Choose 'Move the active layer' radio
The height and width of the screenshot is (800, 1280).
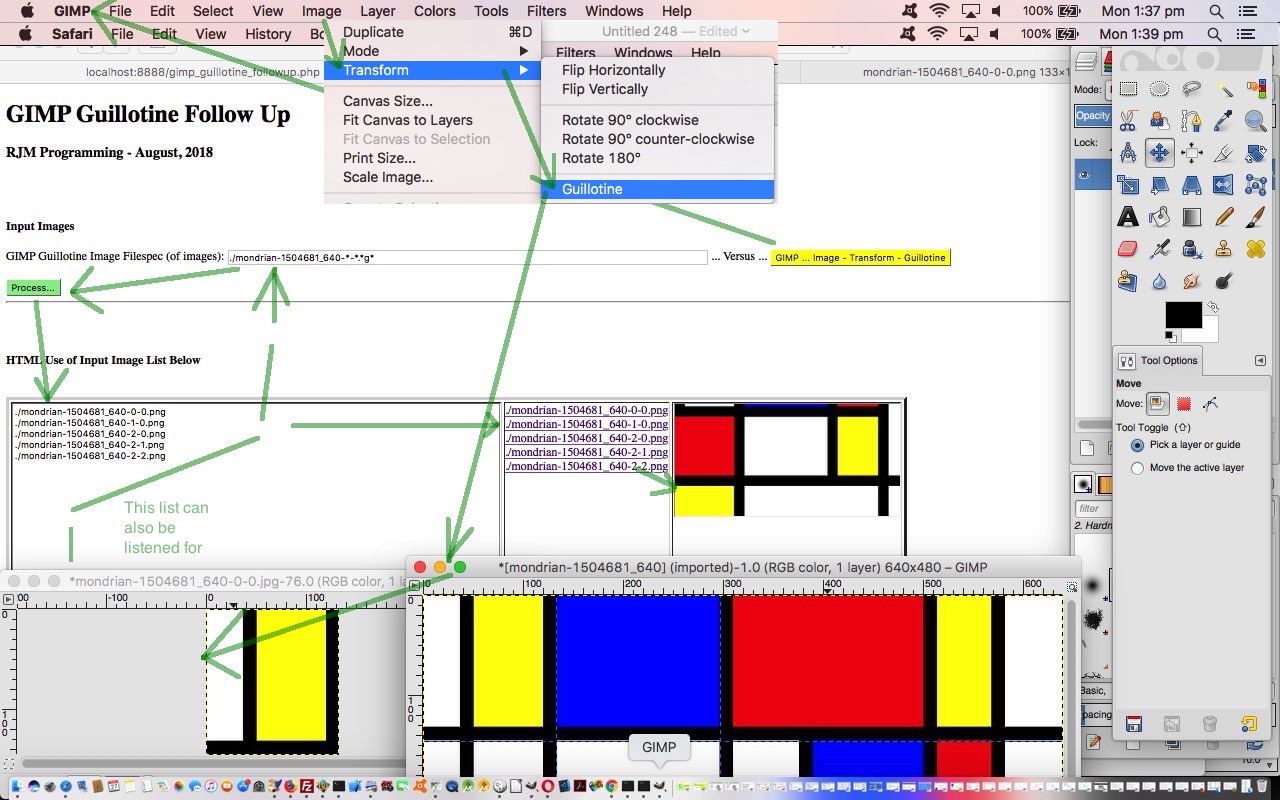click(x=1137, y=468)
